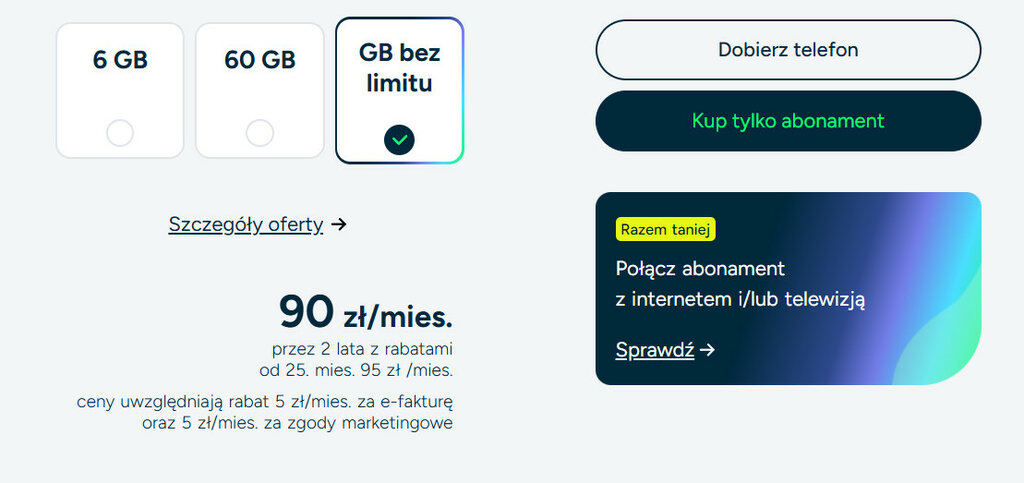Click the GB bez limitu plan title

(x=399, y=68)
